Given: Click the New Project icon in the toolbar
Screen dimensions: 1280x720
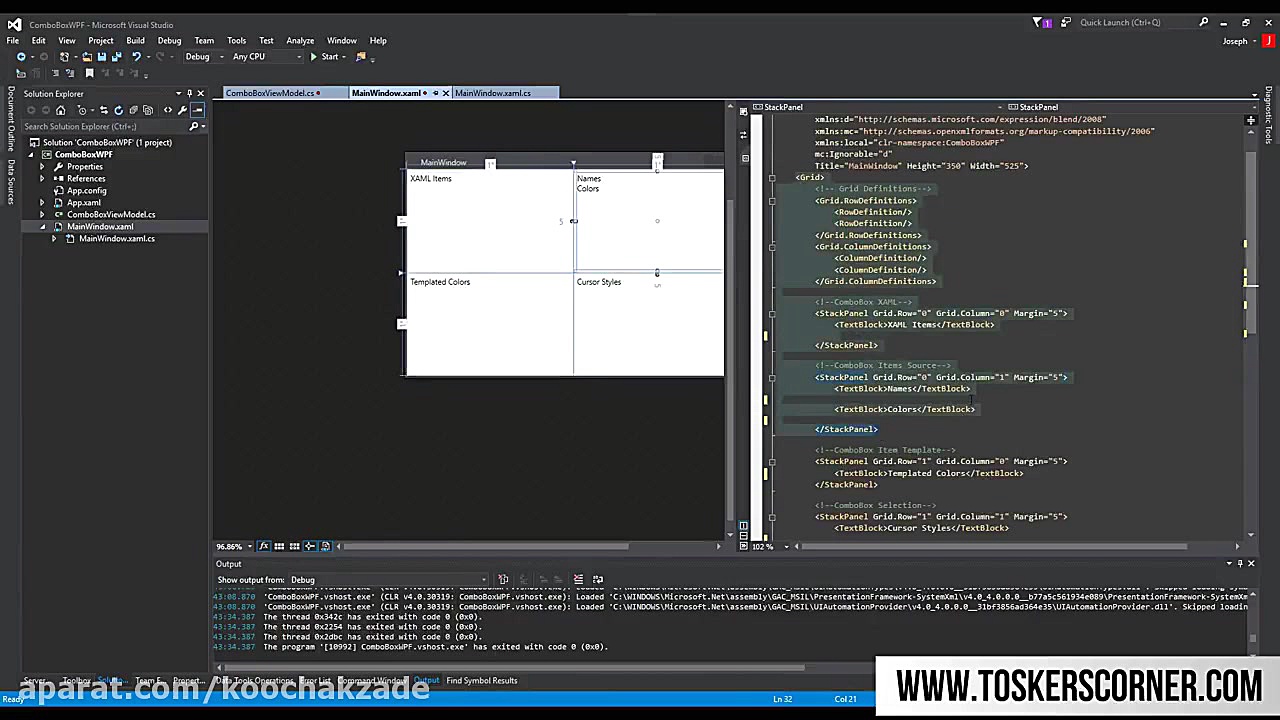Looking at the screenshot, I should coord(63,57).
